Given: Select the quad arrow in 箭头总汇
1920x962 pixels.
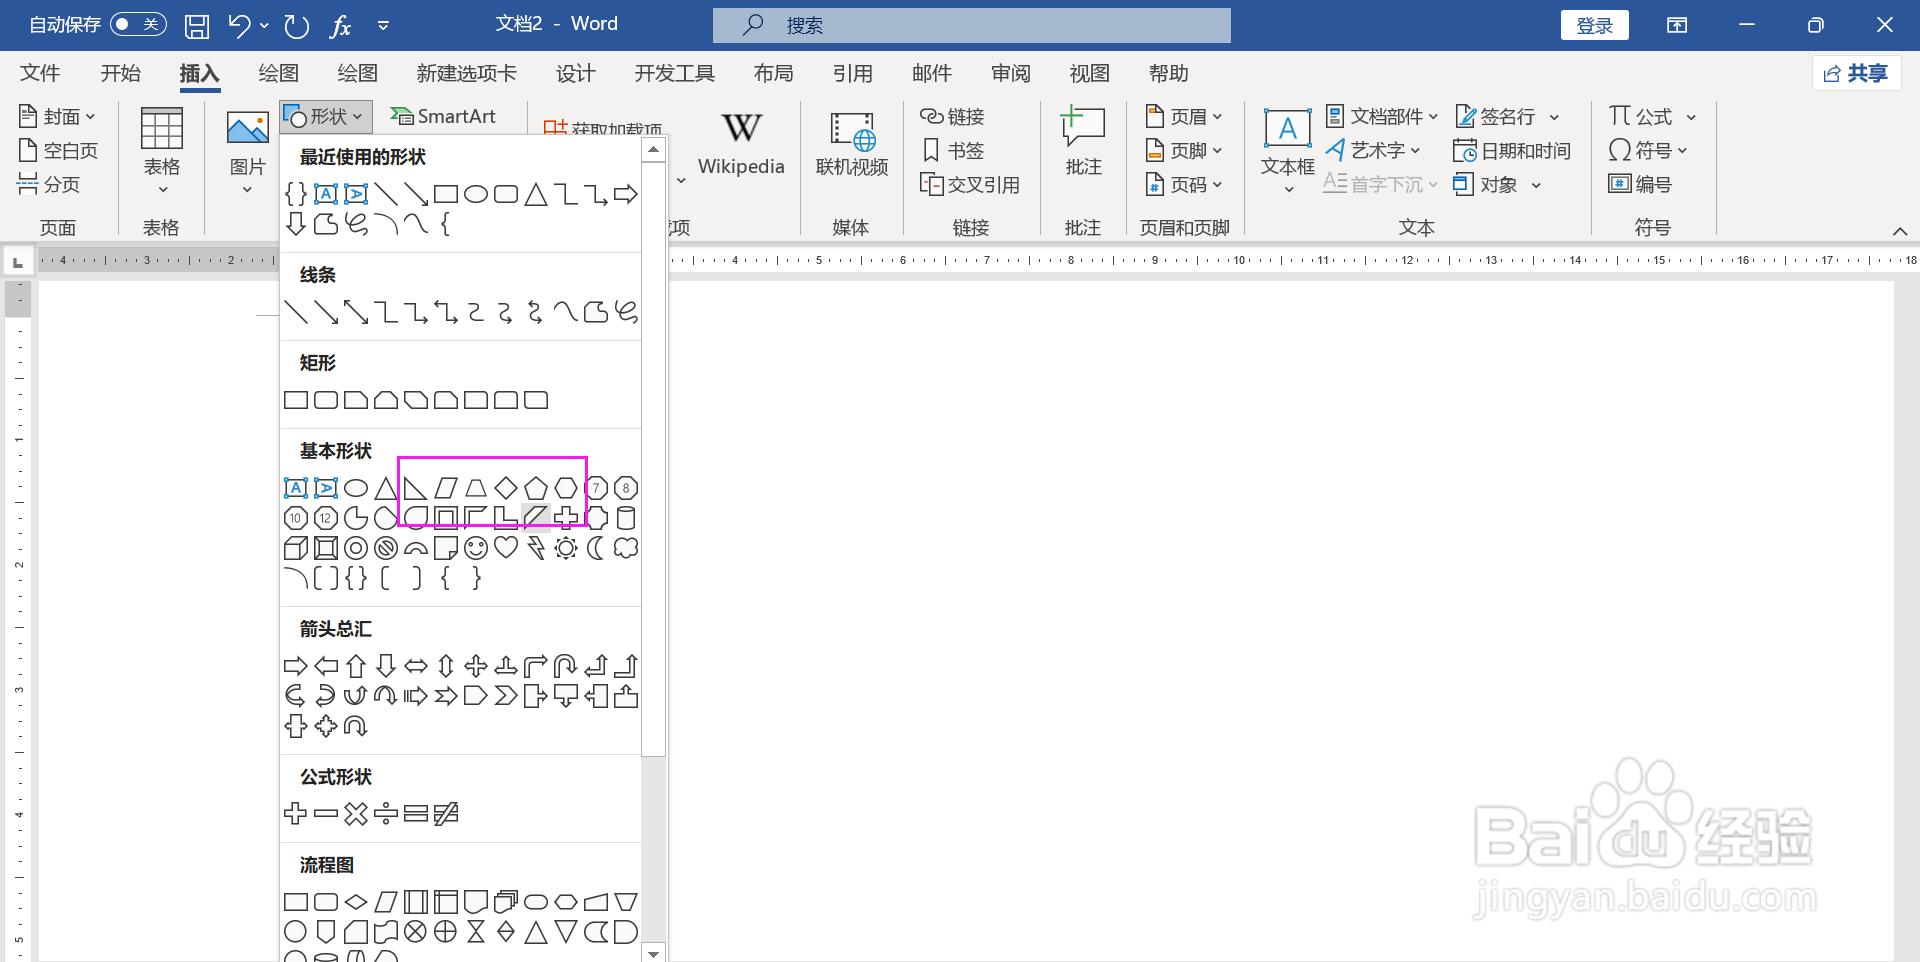Looking at the screenshot, I should 476,666.
